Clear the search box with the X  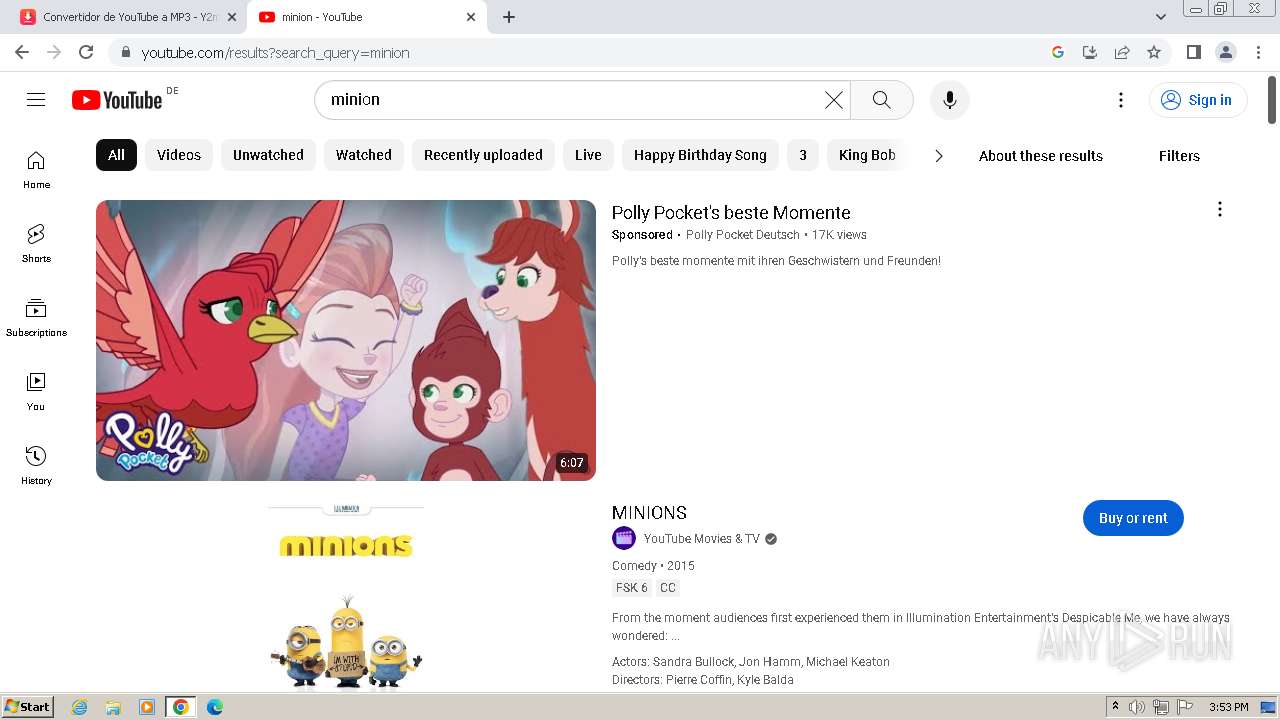tap(833, 100)
